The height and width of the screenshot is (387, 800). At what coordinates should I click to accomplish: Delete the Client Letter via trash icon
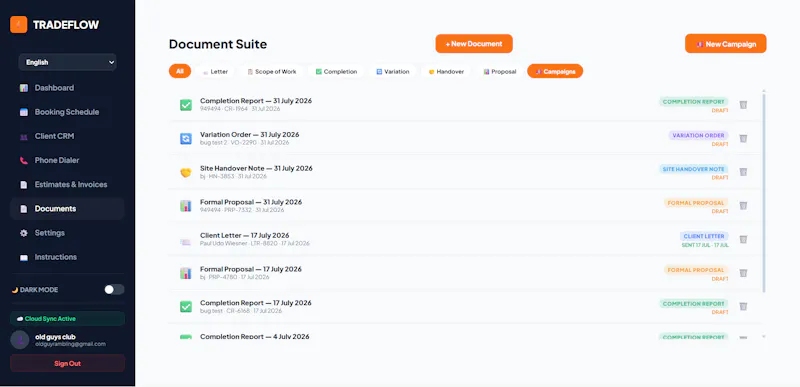[743, 239]
